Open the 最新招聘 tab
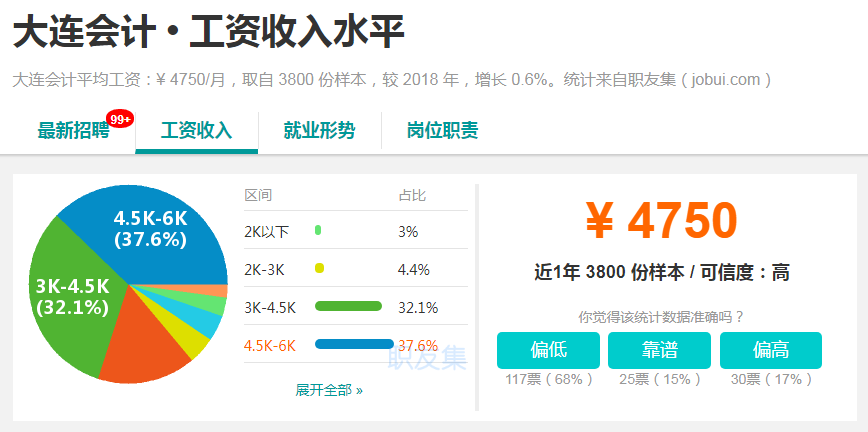This screenshot has height=432, width=868. [73, 131]
